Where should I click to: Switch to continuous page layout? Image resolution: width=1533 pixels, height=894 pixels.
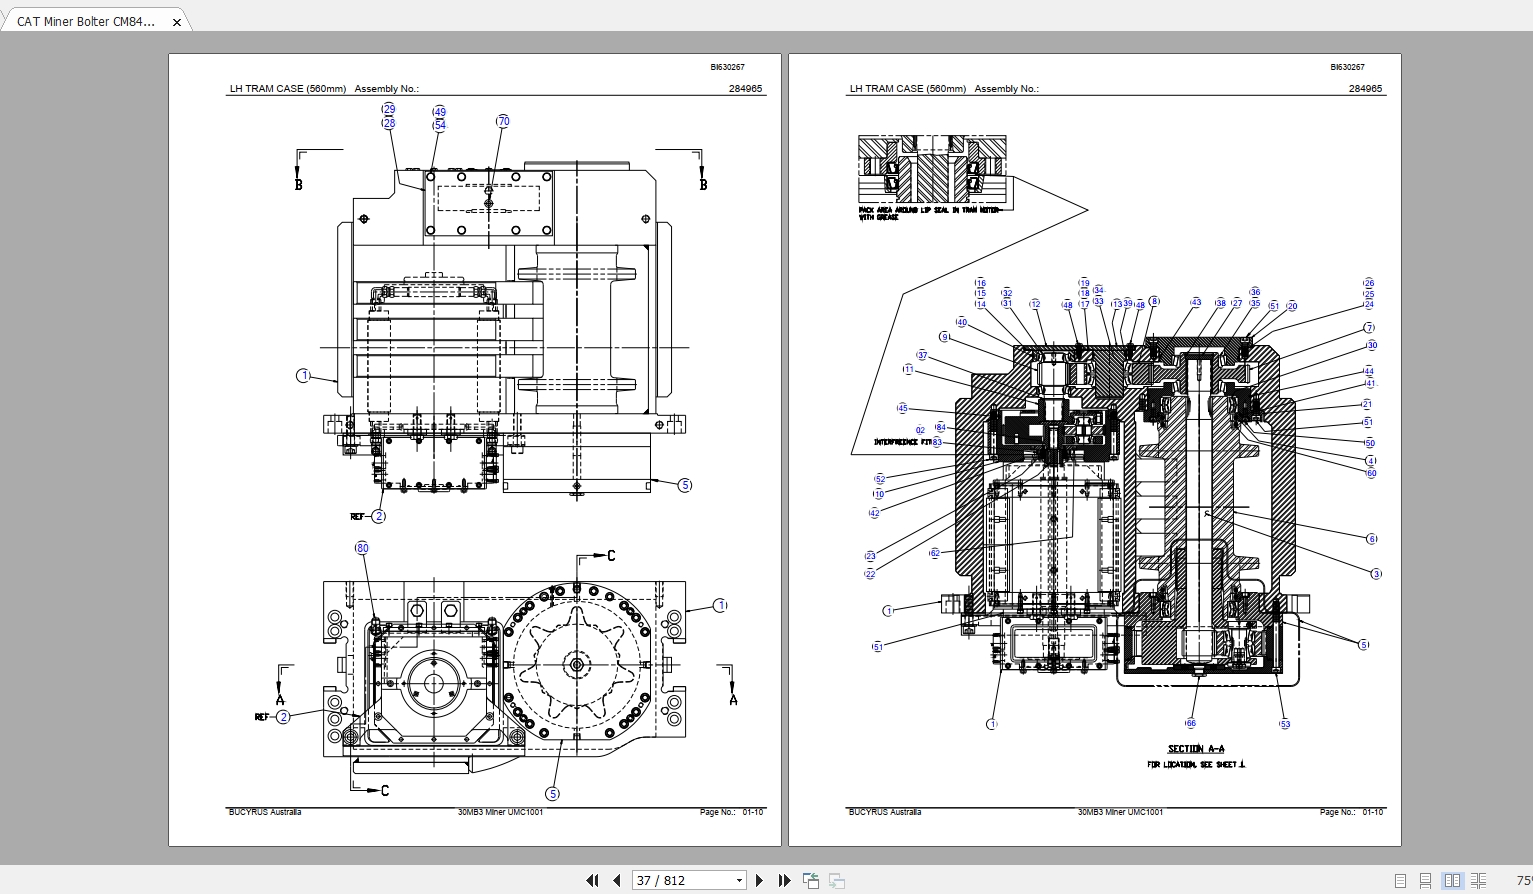[x=1426, y=880]
